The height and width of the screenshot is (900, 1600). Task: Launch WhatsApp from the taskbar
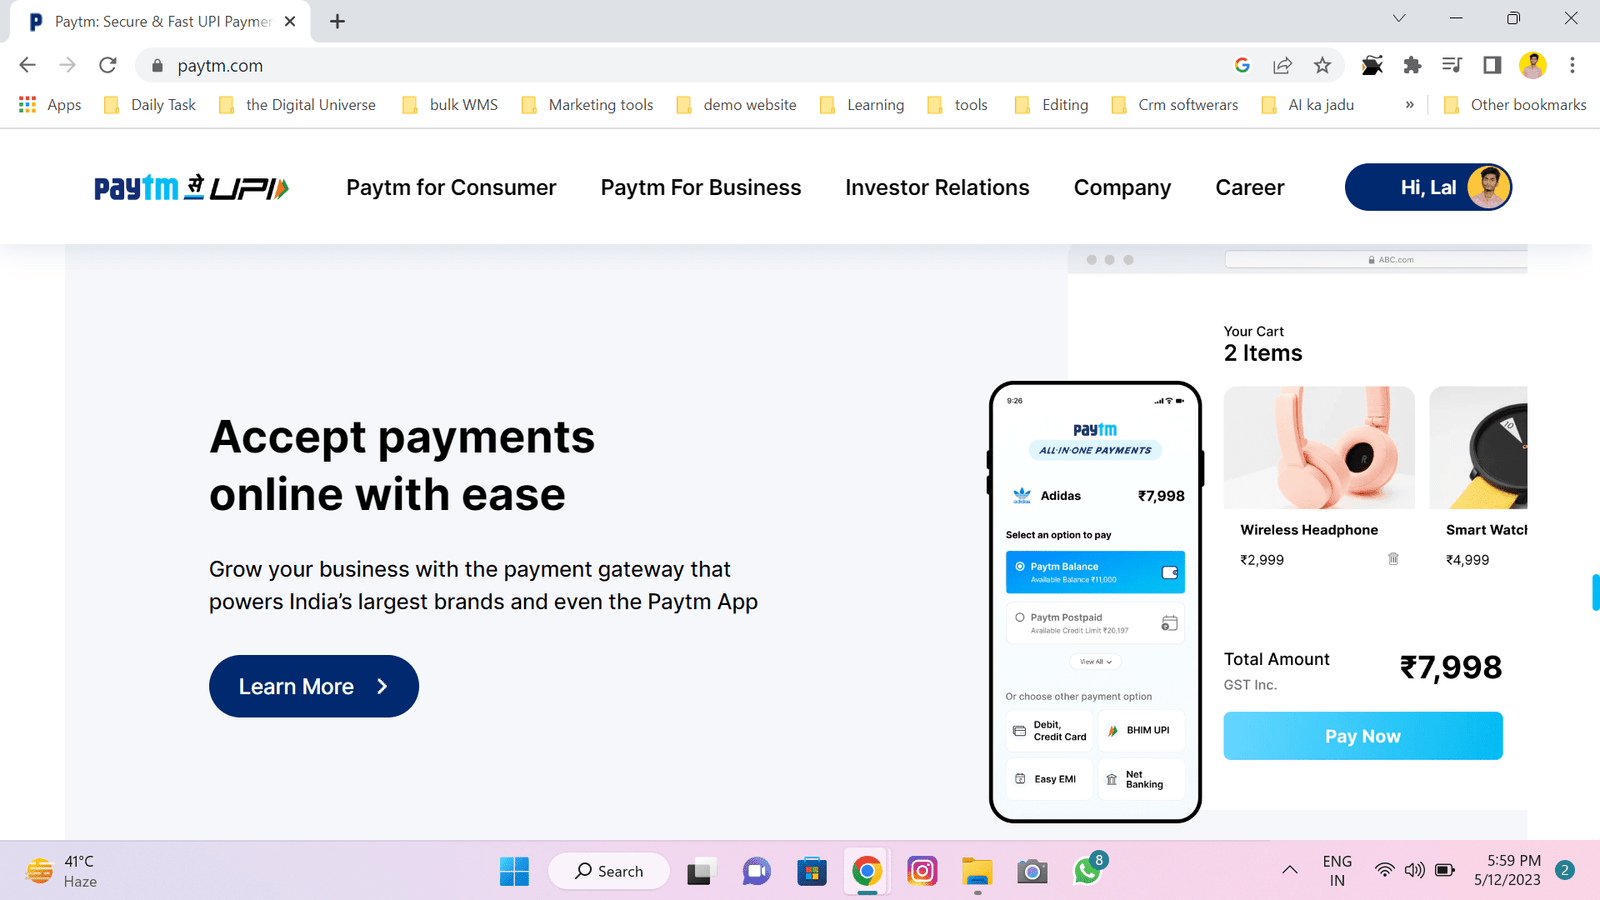(1087, 871)
